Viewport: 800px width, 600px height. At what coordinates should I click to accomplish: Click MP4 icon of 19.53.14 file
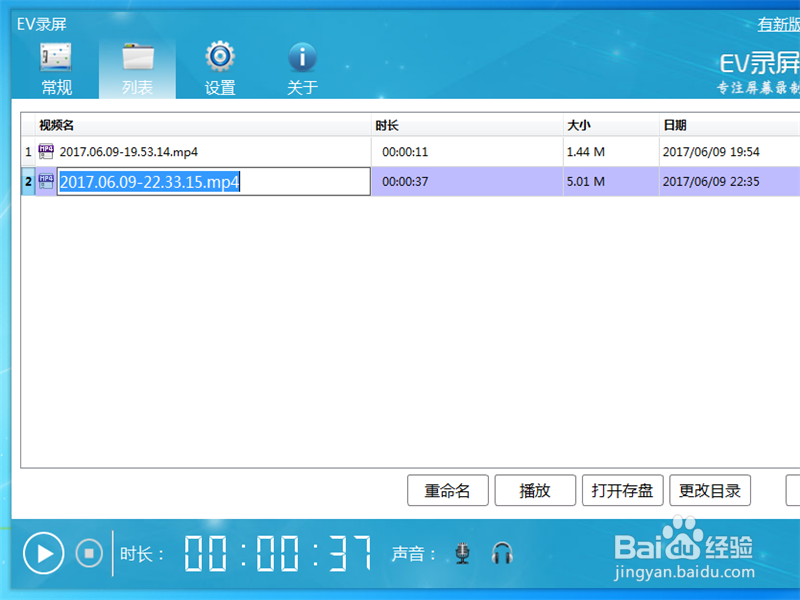(46, 152)
